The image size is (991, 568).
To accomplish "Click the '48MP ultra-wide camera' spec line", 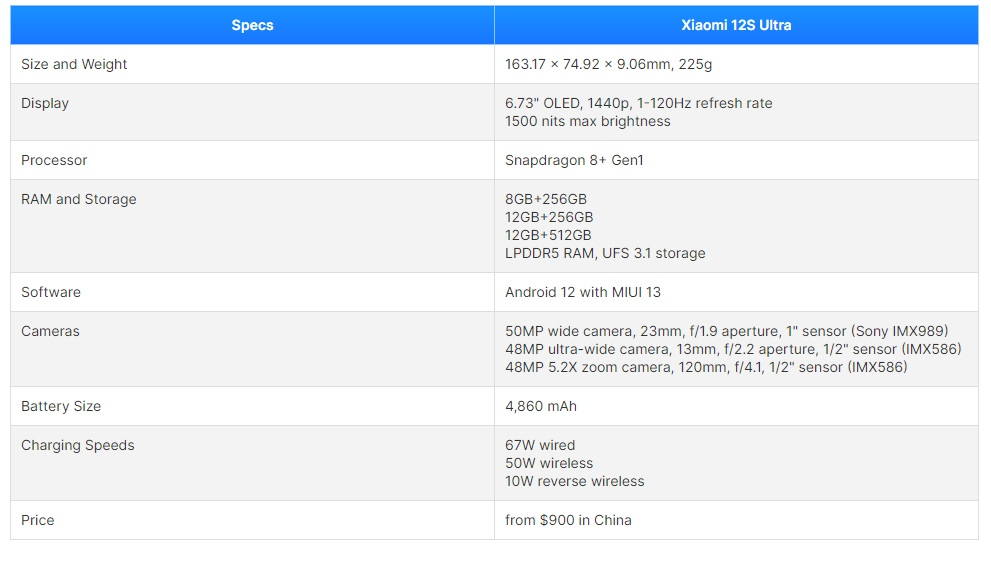I will [733, 349].
